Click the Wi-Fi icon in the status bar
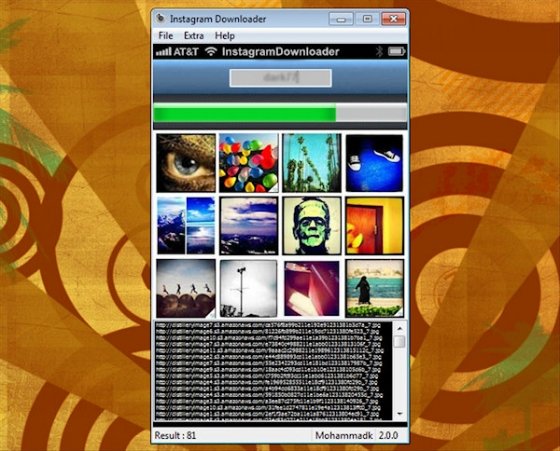This screenshot has width=560, height=451. [x=211, y=52]
